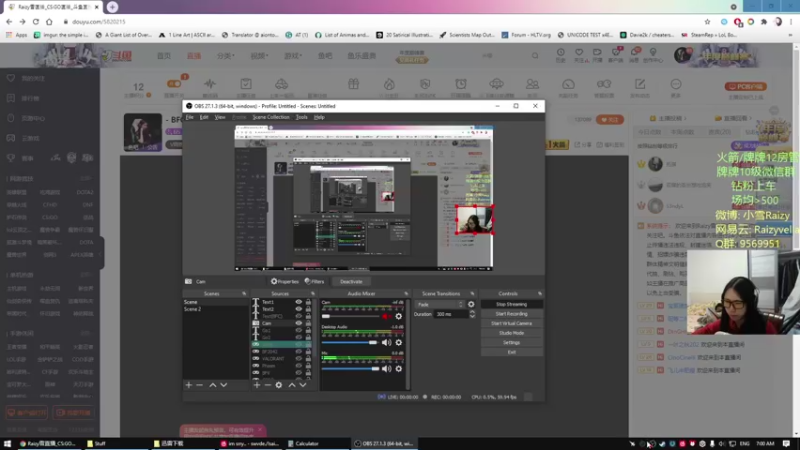Click Start Recording in Controls

coord(511,314)
